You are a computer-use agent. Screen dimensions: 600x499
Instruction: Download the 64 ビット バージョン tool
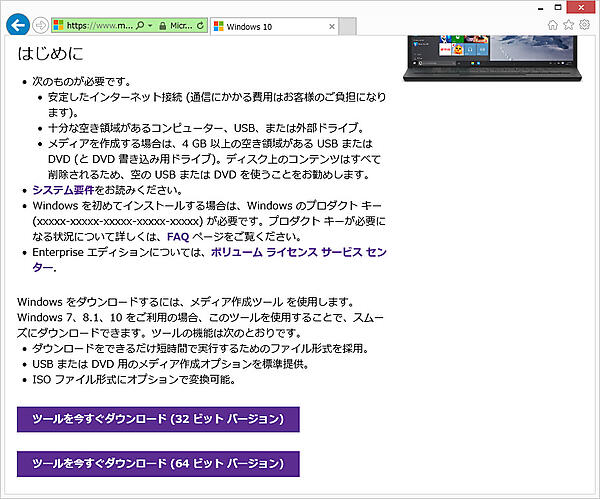pos(158,464)
